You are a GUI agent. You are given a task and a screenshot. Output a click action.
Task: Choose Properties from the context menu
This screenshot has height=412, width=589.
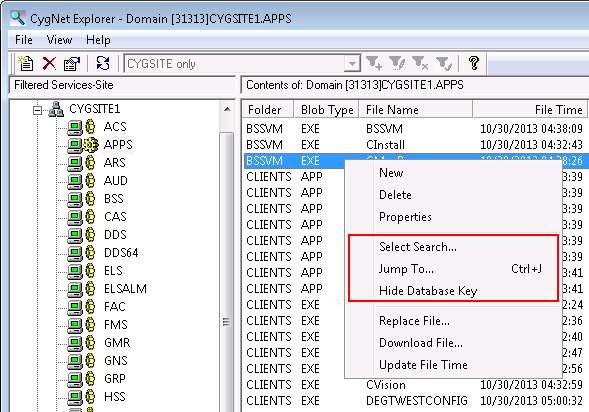pos(453,217)
